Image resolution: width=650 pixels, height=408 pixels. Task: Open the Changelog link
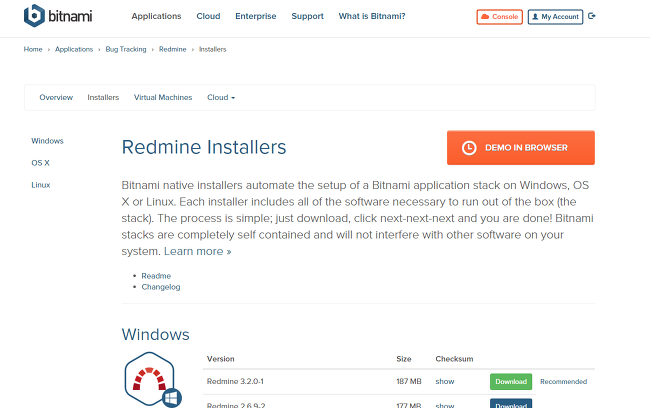(x=161, y=287)
